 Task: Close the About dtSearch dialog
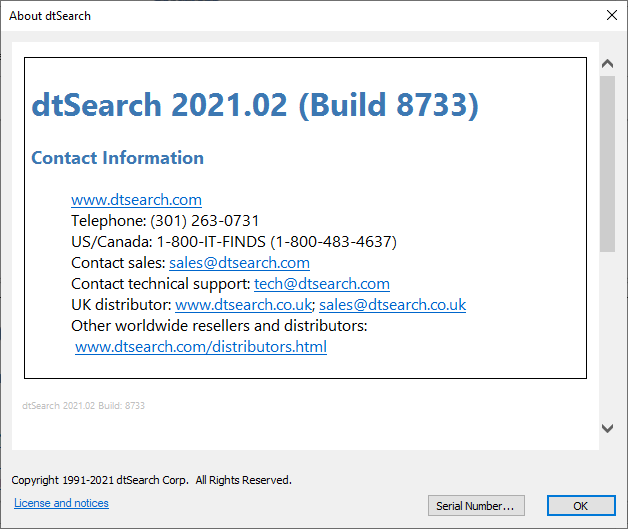612,16
